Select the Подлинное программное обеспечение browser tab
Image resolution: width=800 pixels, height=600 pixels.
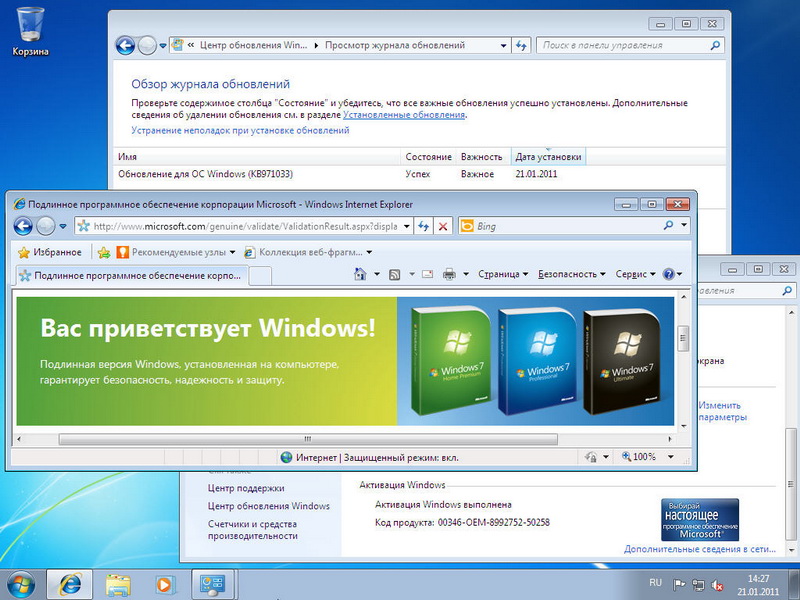(132, 276)
